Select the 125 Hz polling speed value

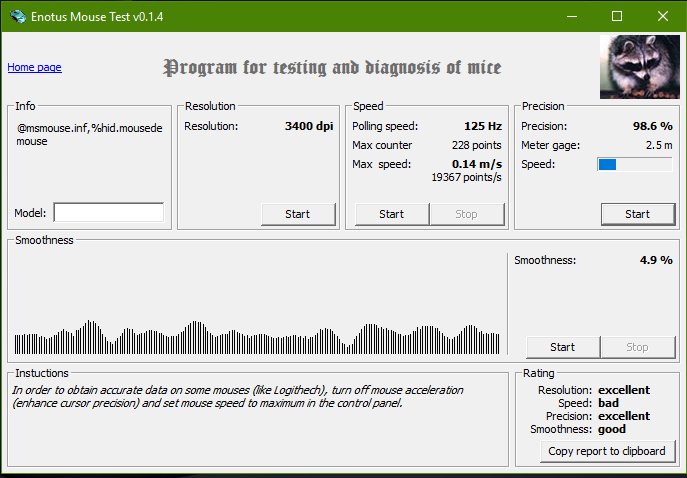click(482, 126)
